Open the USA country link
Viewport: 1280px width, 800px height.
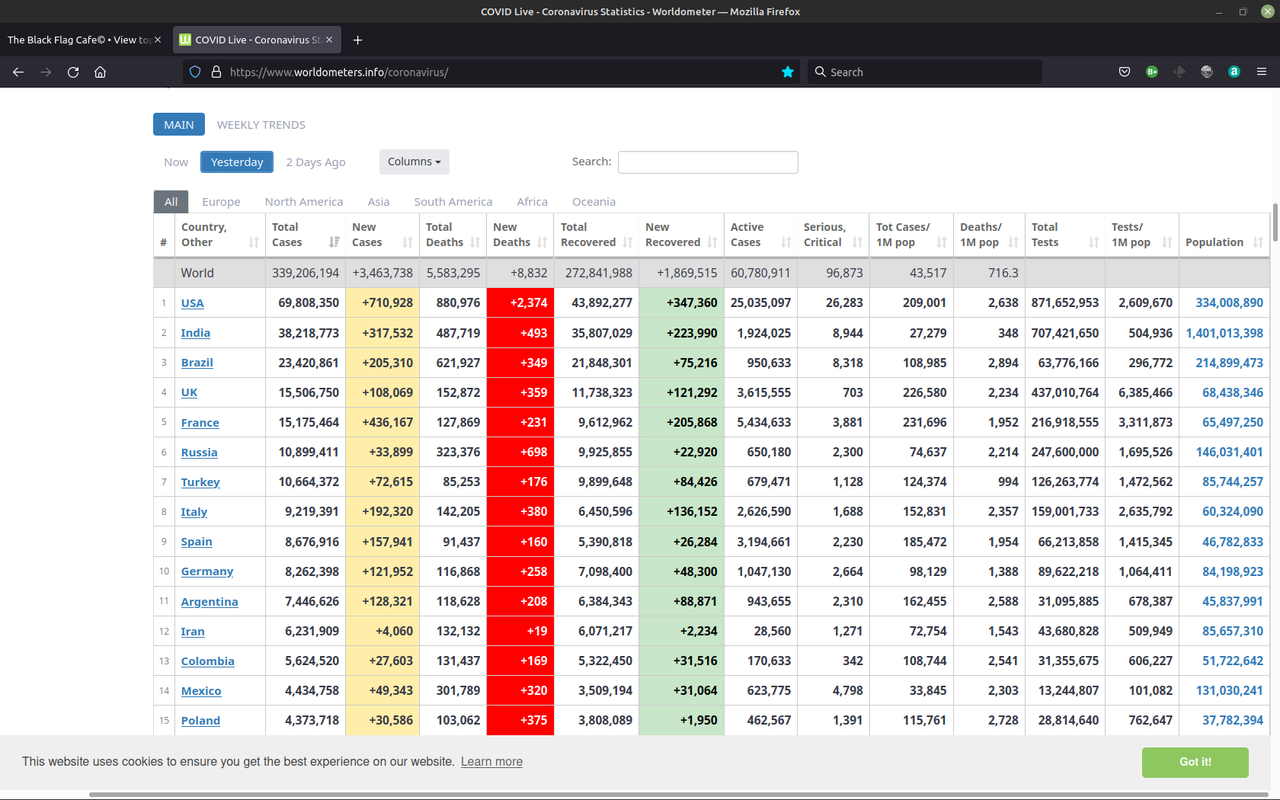point(192,303)
